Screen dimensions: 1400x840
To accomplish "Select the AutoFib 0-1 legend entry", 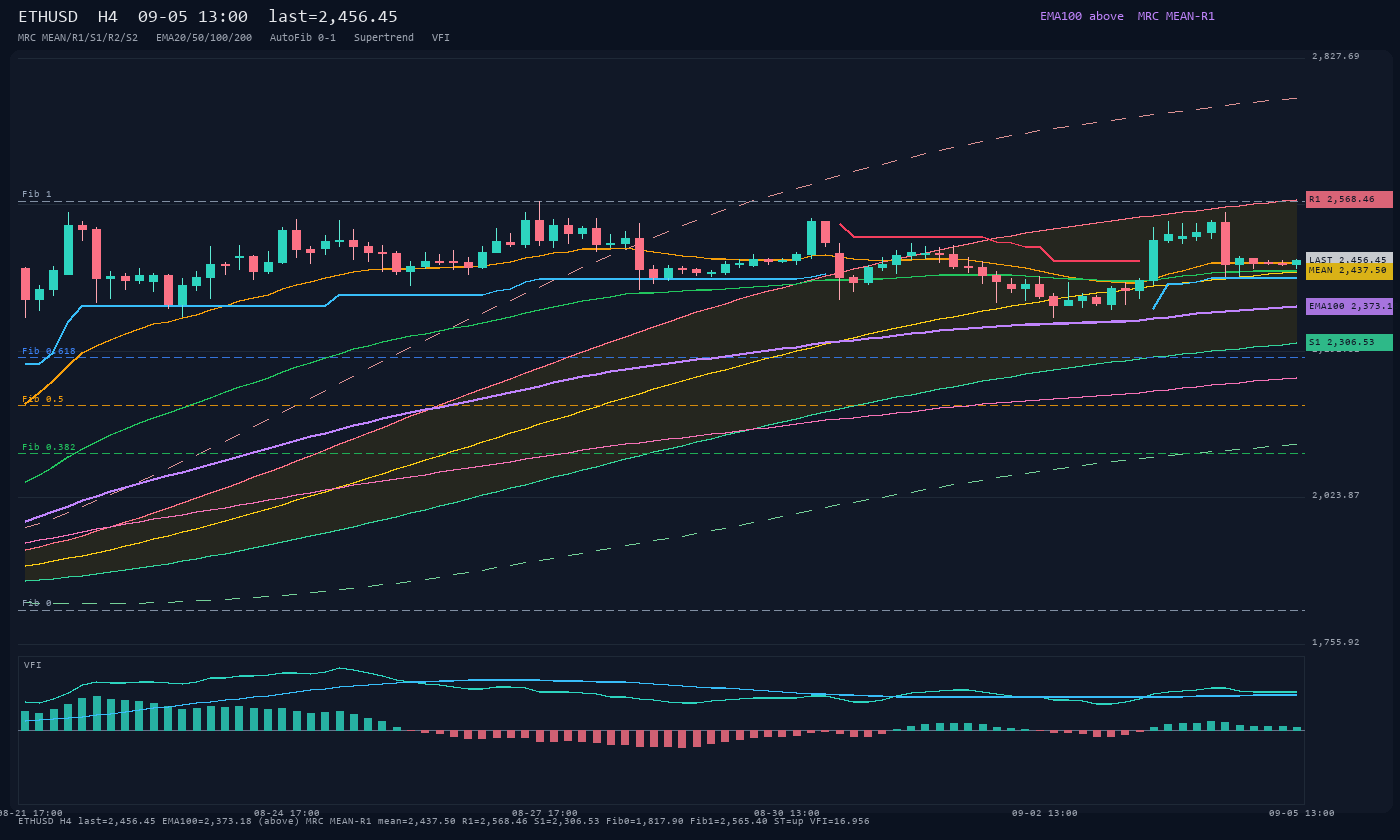I will (303, 38).
